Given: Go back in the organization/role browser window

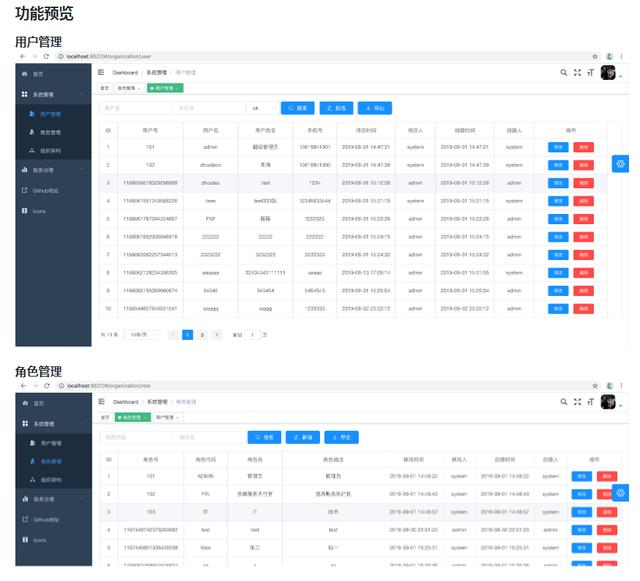Looking at the screenshot, I should pyautogui.click(x=23, y=386).
